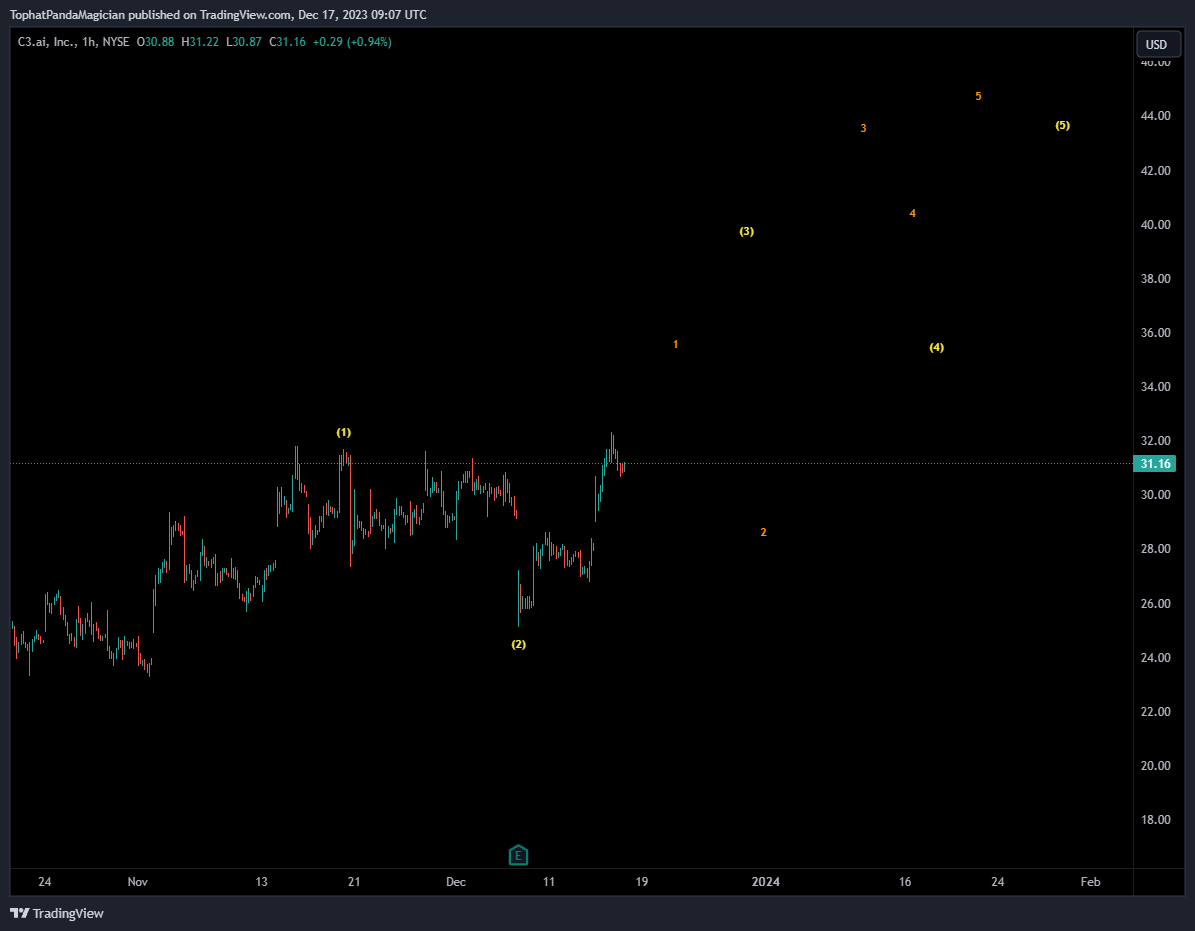Viewport: 1195px width, 931px height.
Task: Select the orange 4 sub-wave label
Action: [x=912, y=213]
